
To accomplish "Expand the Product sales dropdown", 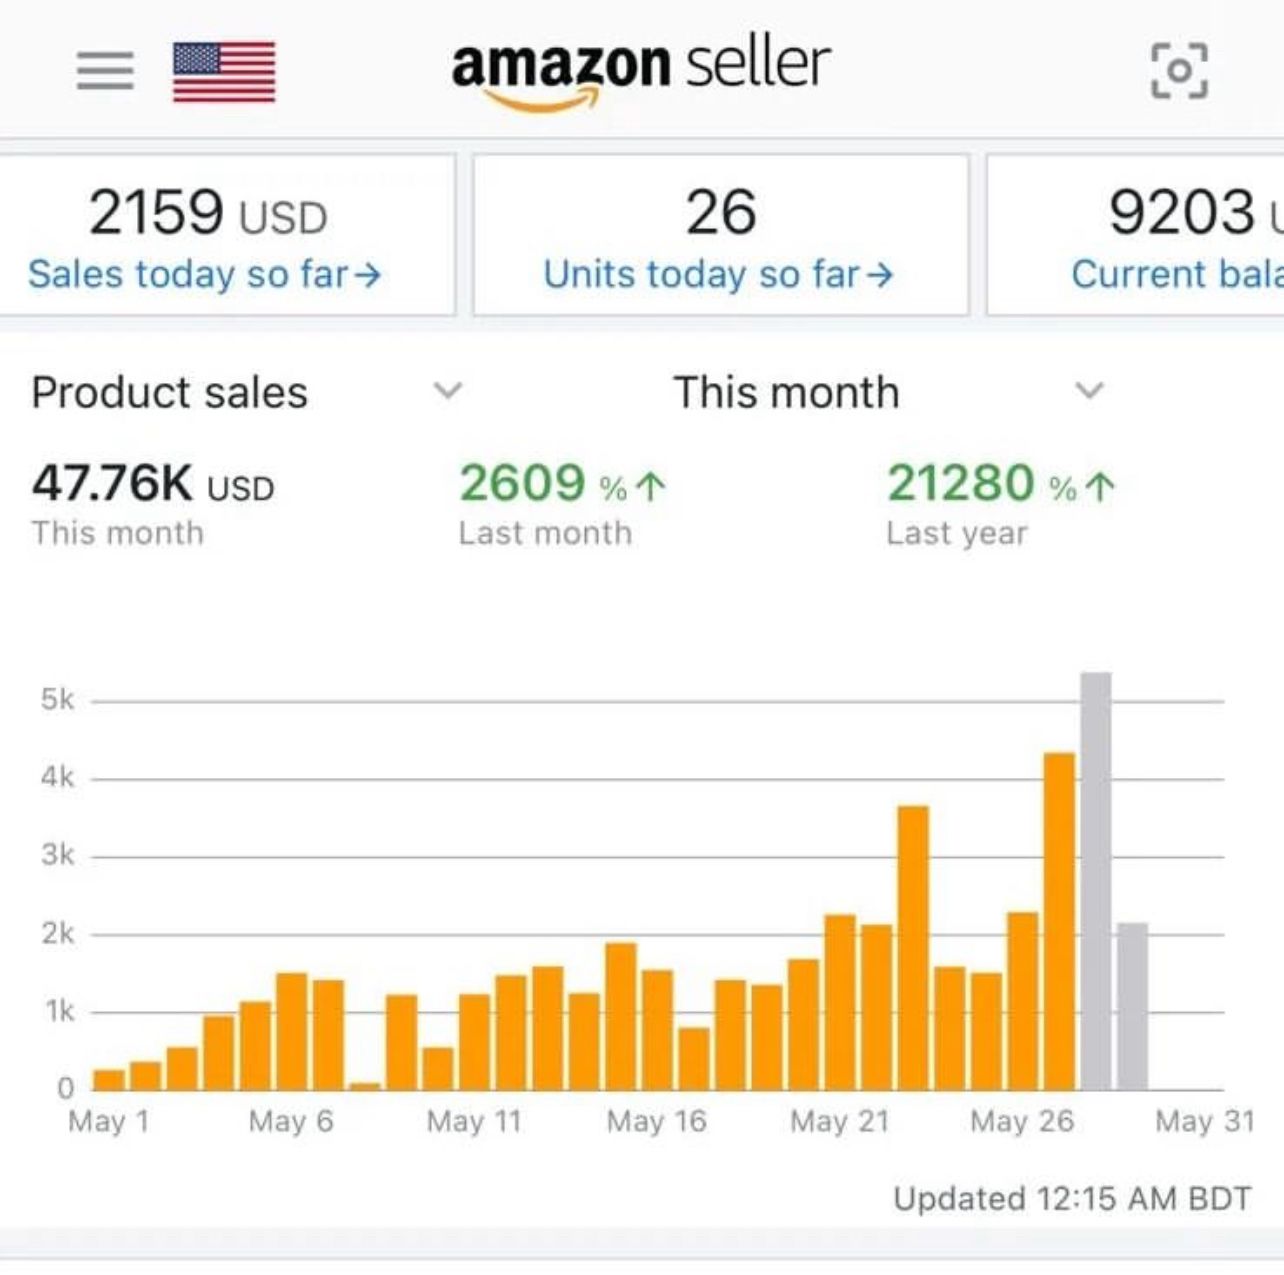I will tap(448, 390).
